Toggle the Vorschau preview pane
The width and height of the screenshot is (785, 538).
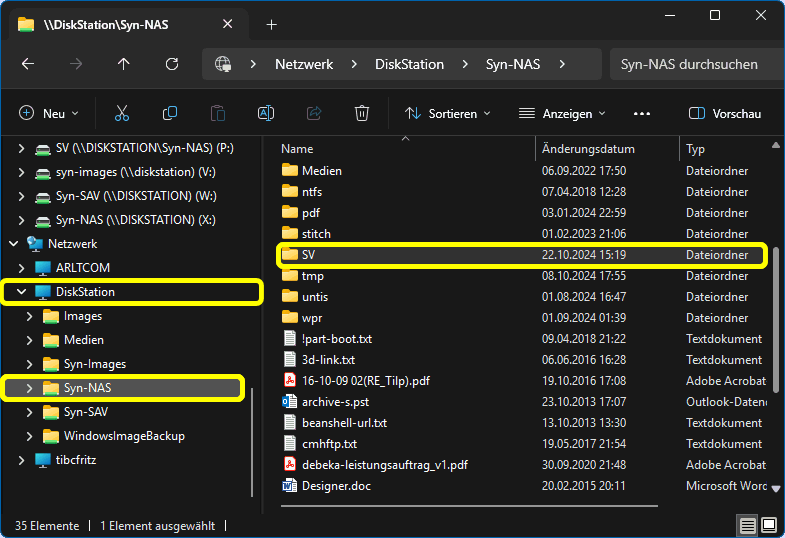[725, 114]
